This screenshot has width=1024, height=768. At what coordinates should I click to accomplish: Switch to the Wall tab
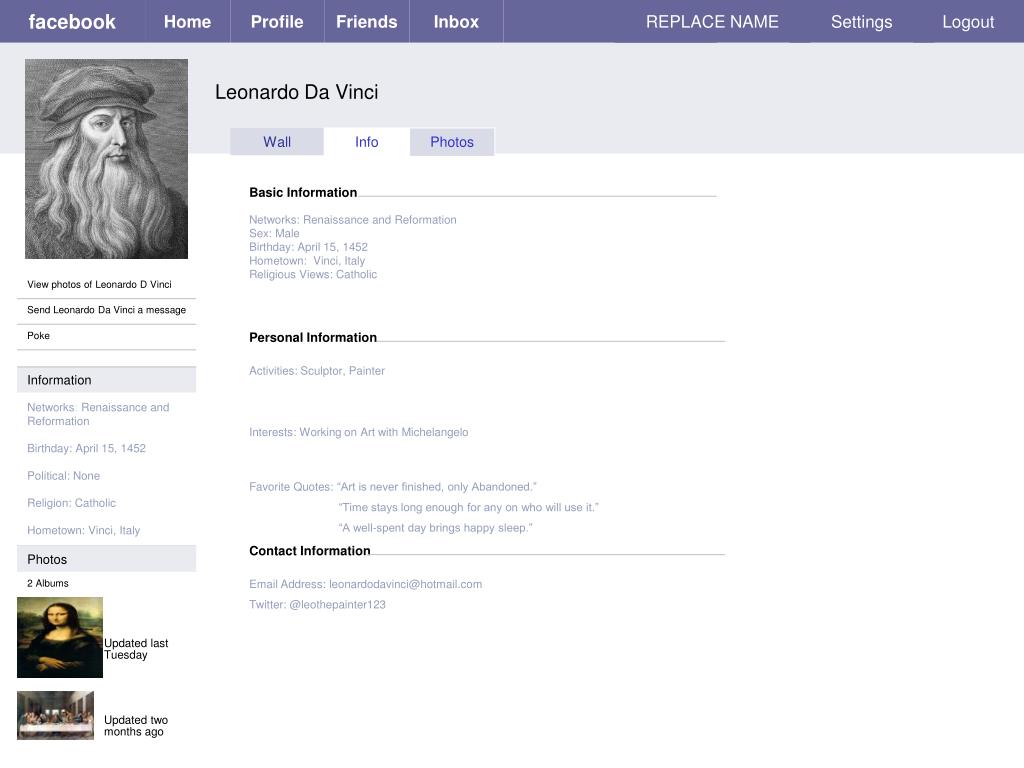pyautogui.click(x=277, y=142)
